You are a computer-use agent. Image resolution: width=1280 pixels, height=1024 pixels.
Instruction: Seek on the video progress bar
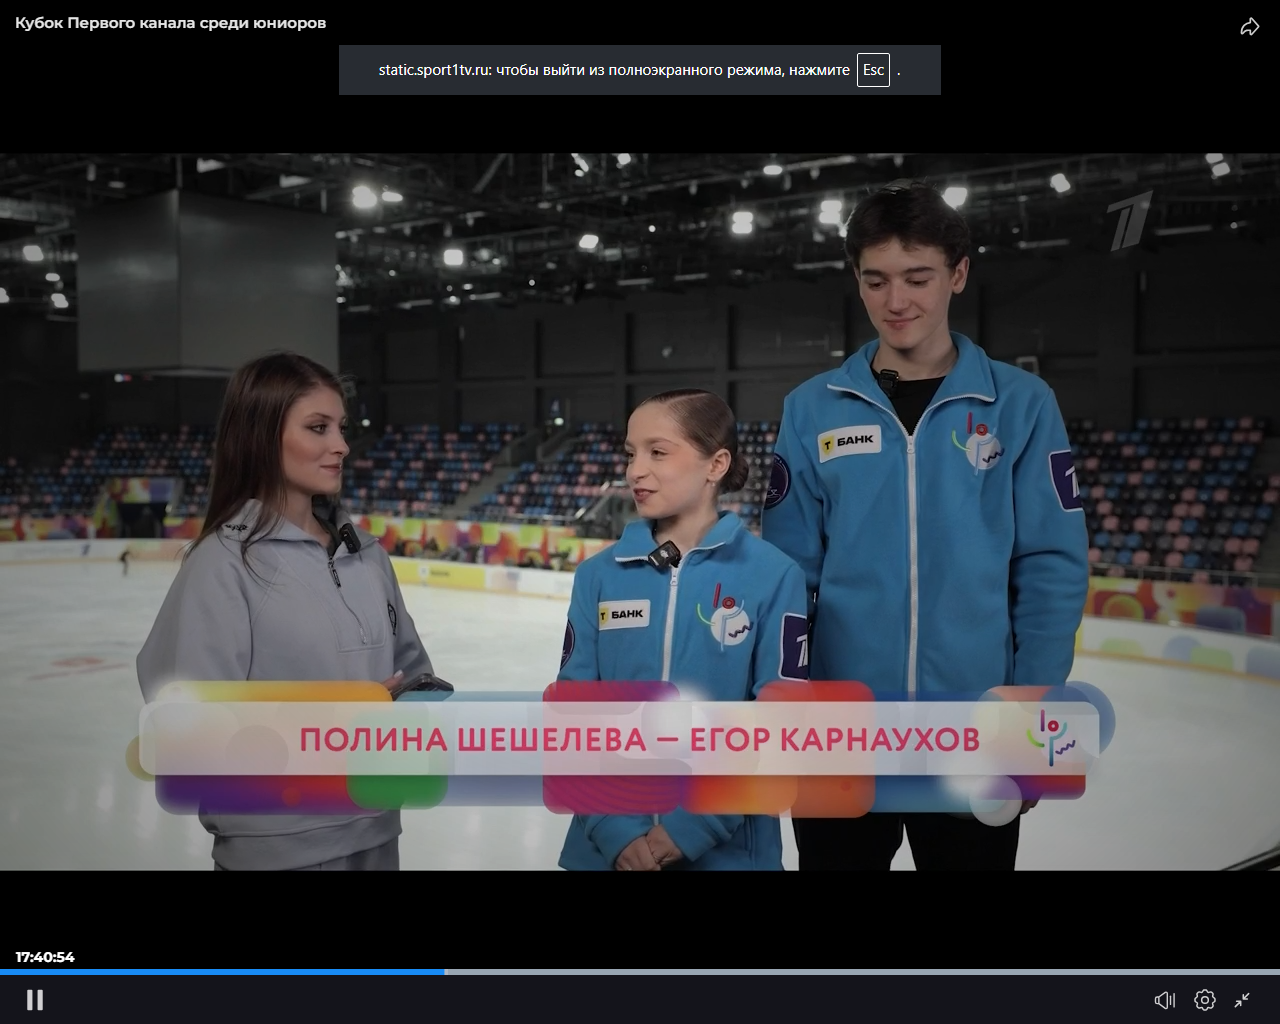pyautogui.click(x=640, y=971)
